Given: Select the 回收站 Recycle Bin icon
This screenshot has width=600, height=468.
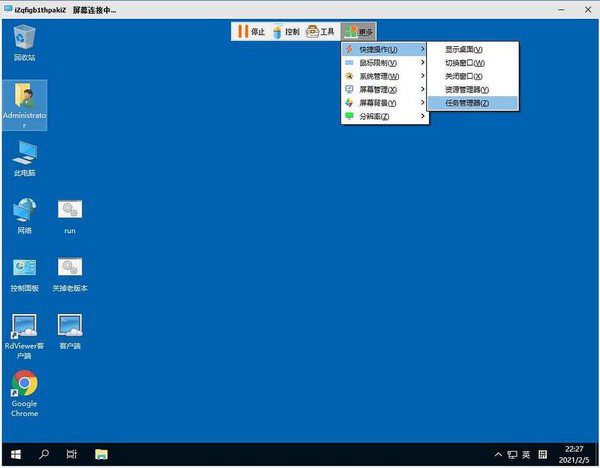Looking at the screenshot, I should point(24,40).
